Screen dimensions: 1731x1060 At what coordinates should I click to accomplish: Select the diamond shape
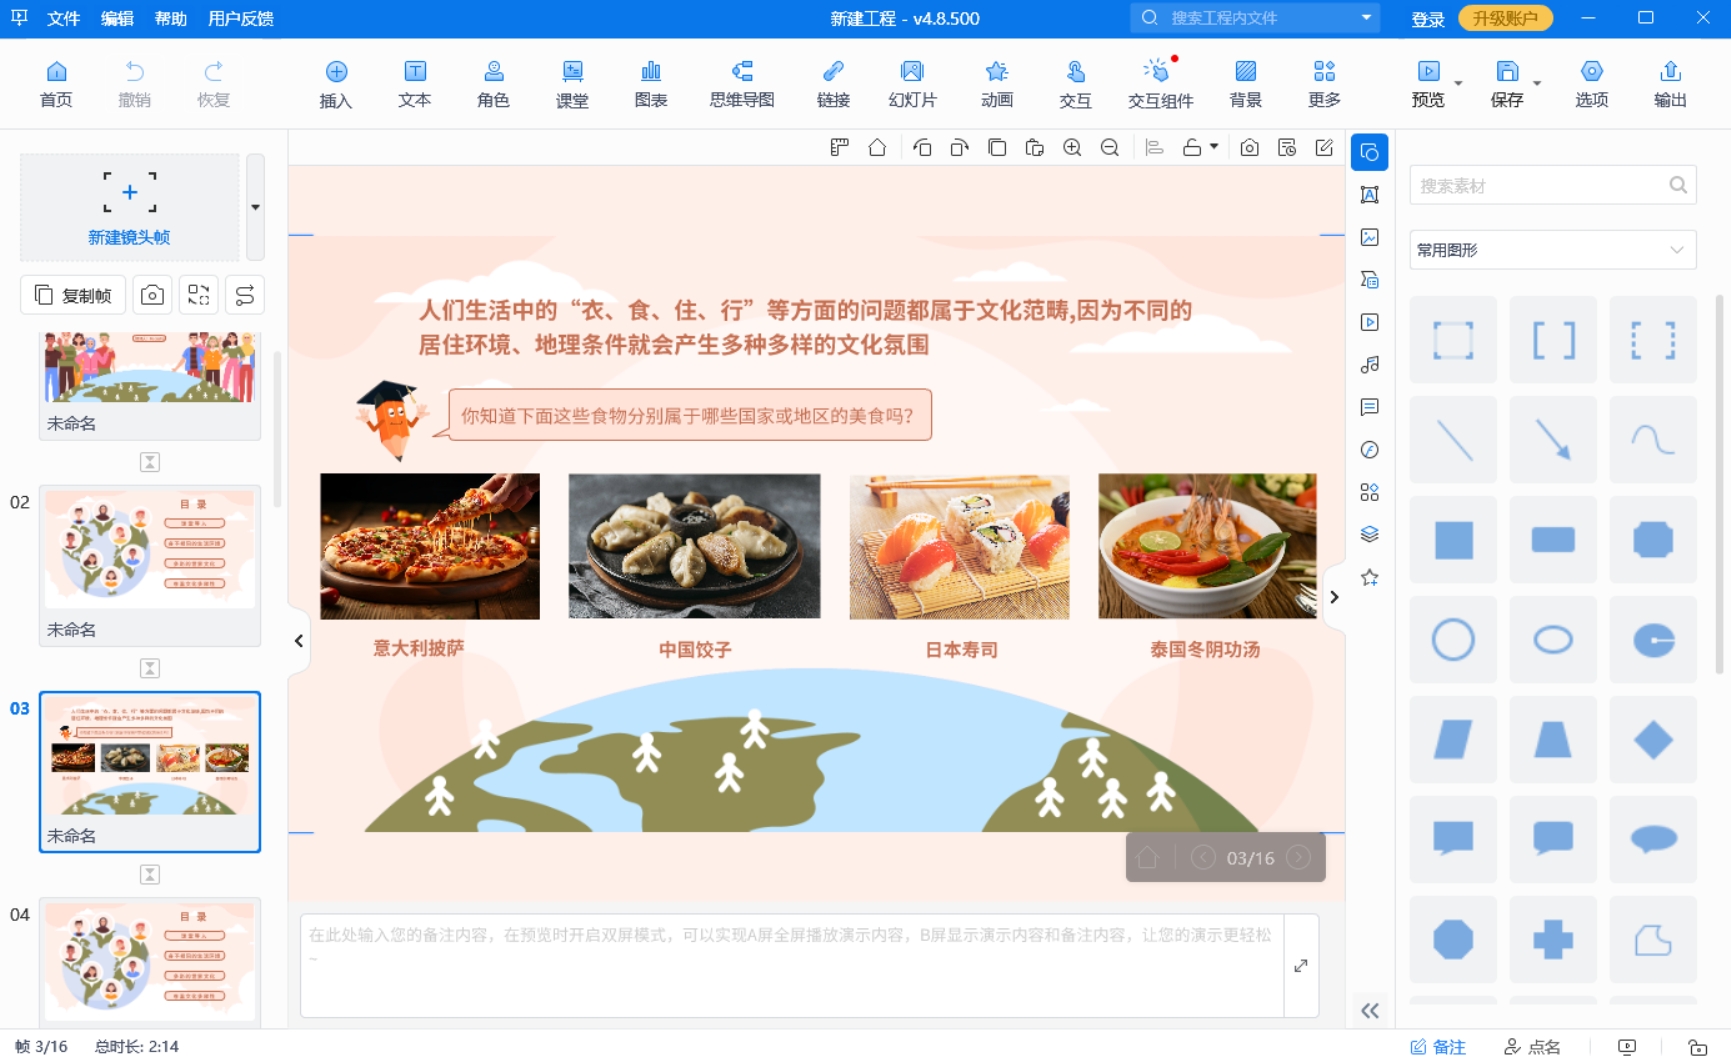point(1653,740)
